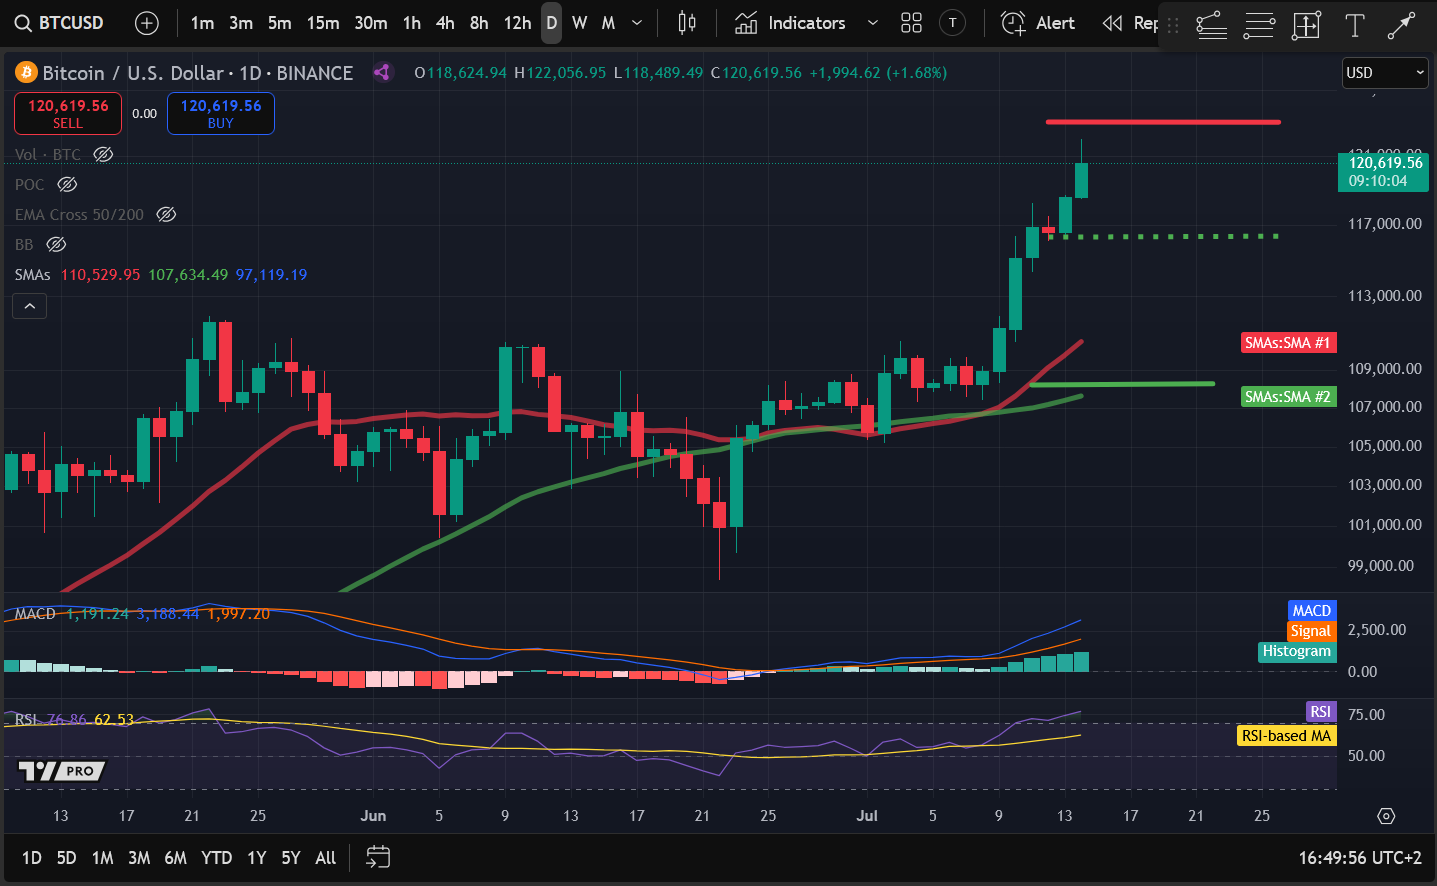Start bar Replay mode
The width and height of the screenshot is (1437, 886).
pos(1129,23)
